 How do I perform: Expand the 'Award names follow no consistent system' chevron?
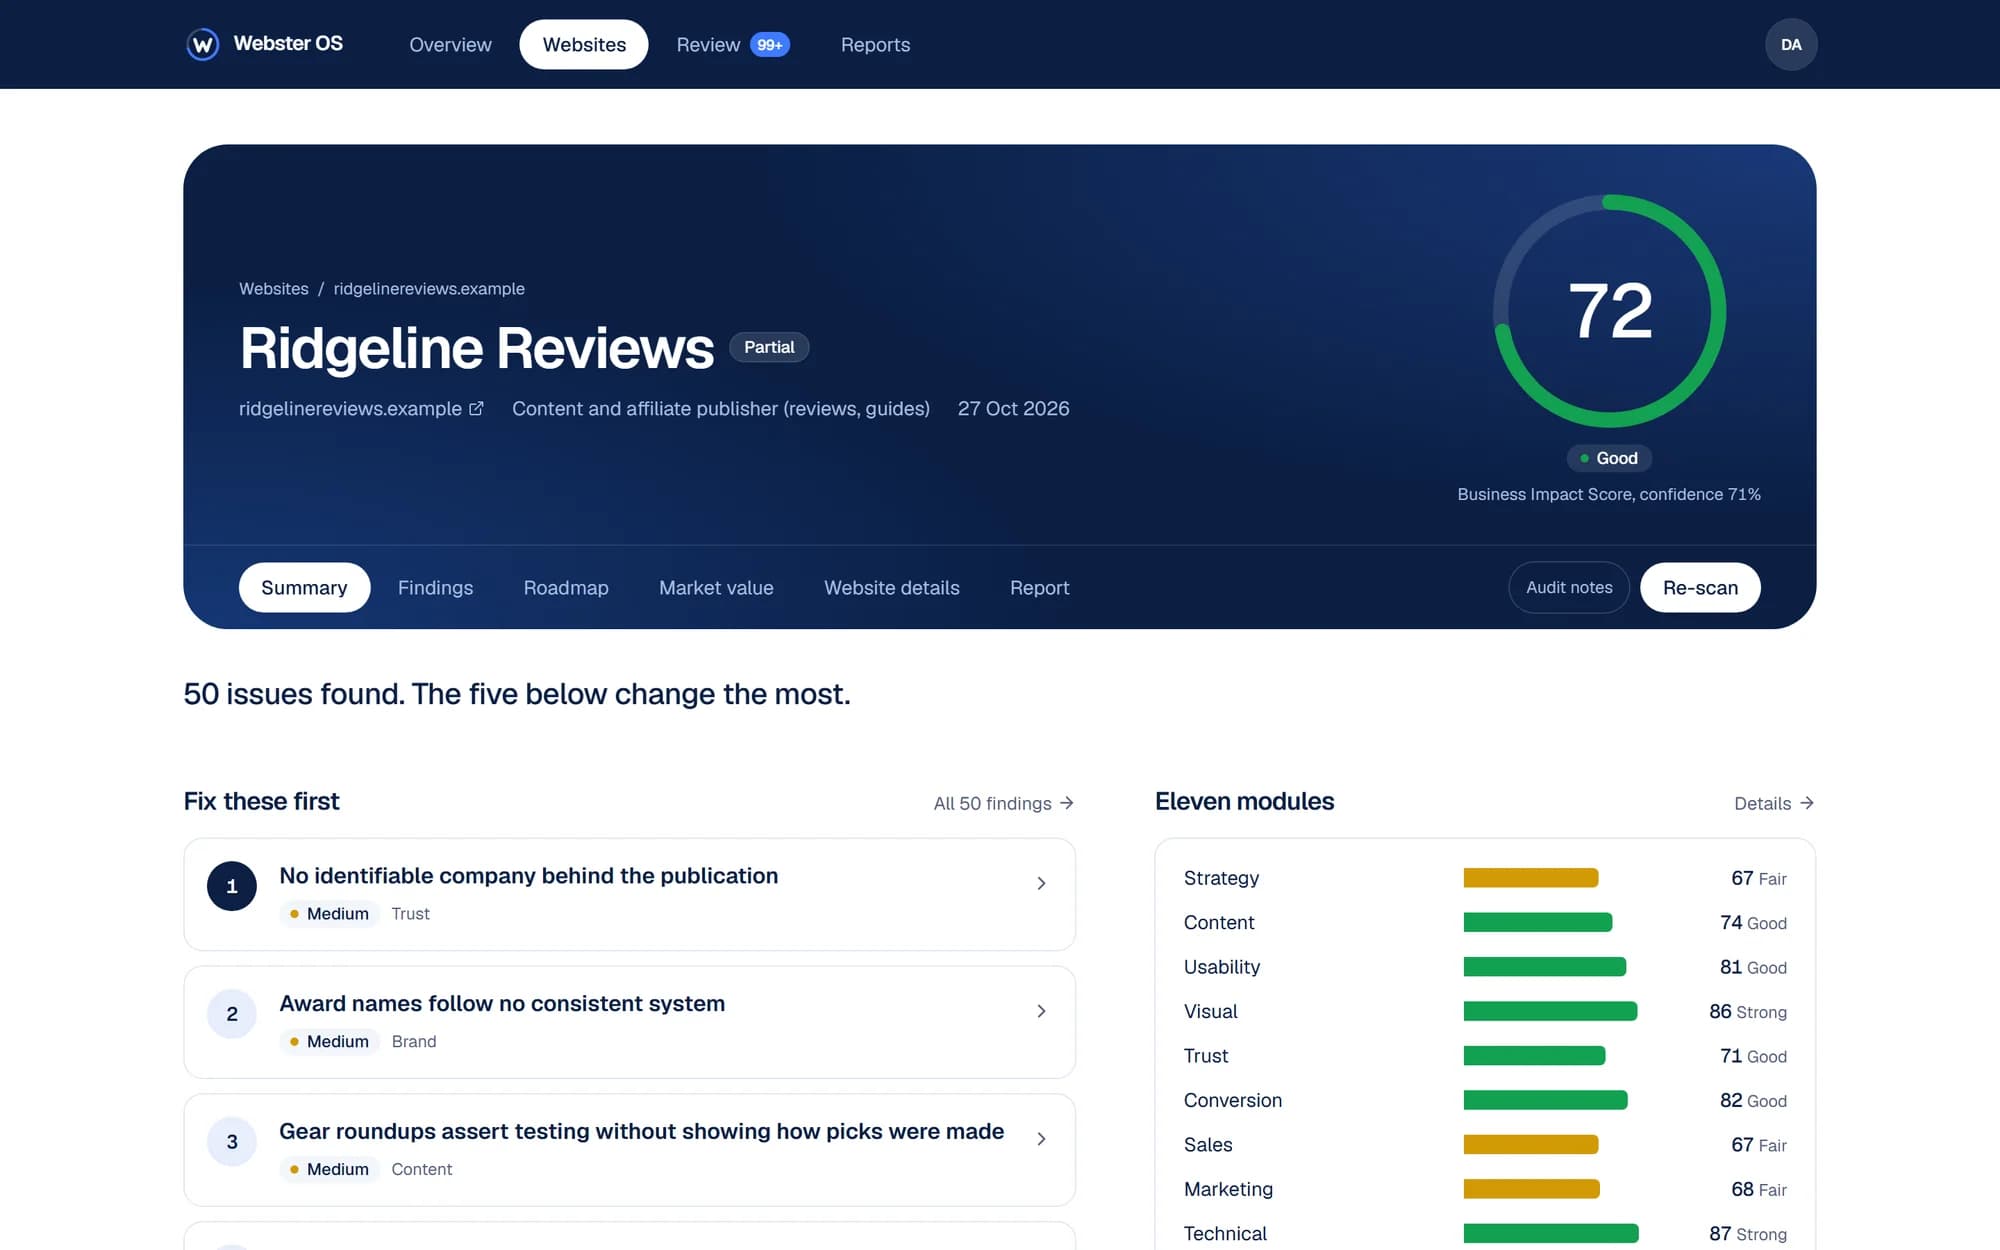click(1041, 1011)
